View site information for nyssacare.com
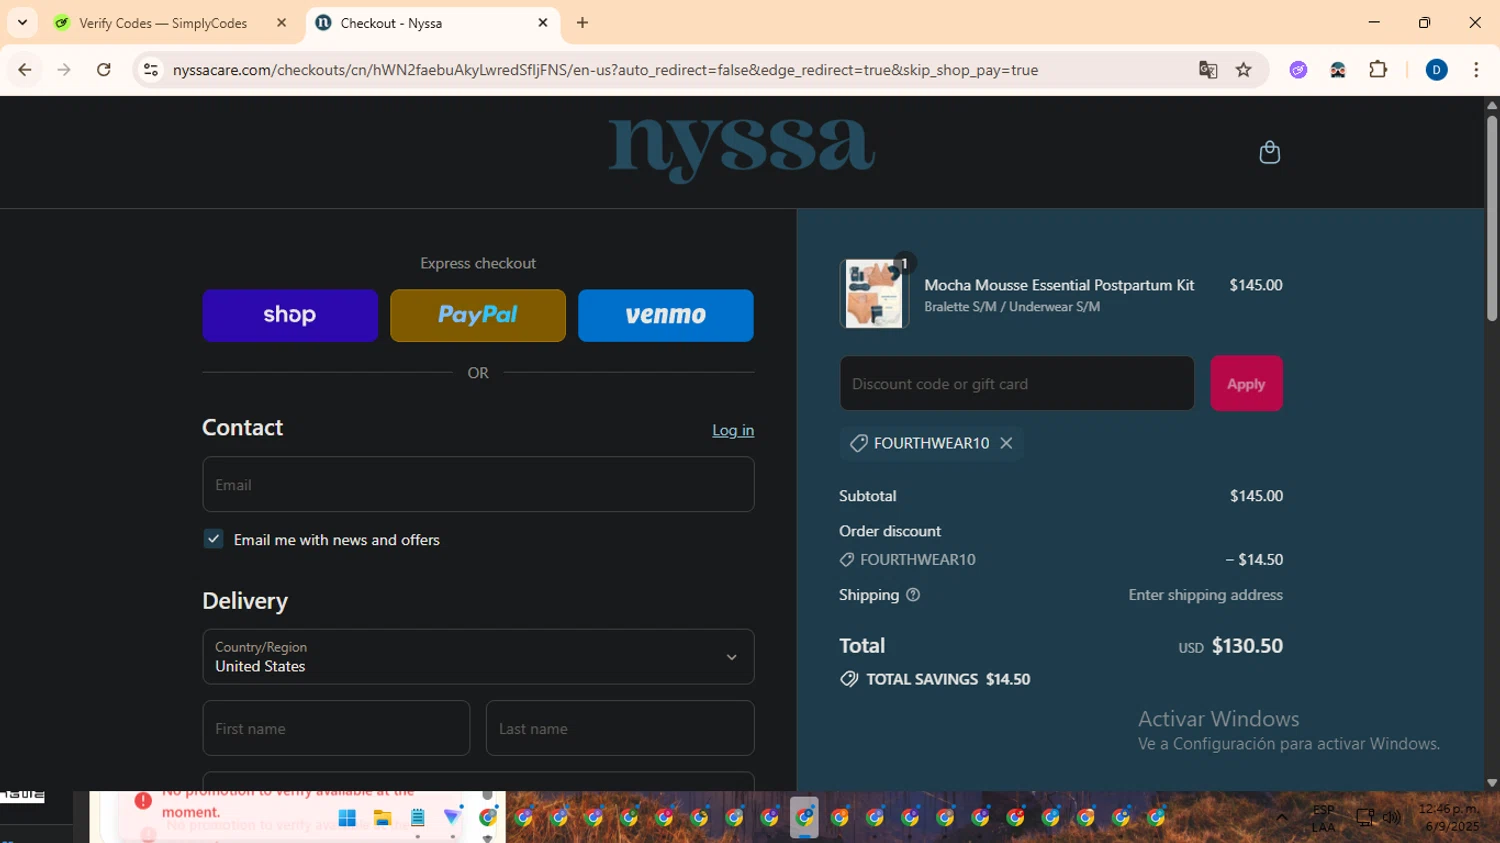This screenshot has height=843, width=1500. 151,70
